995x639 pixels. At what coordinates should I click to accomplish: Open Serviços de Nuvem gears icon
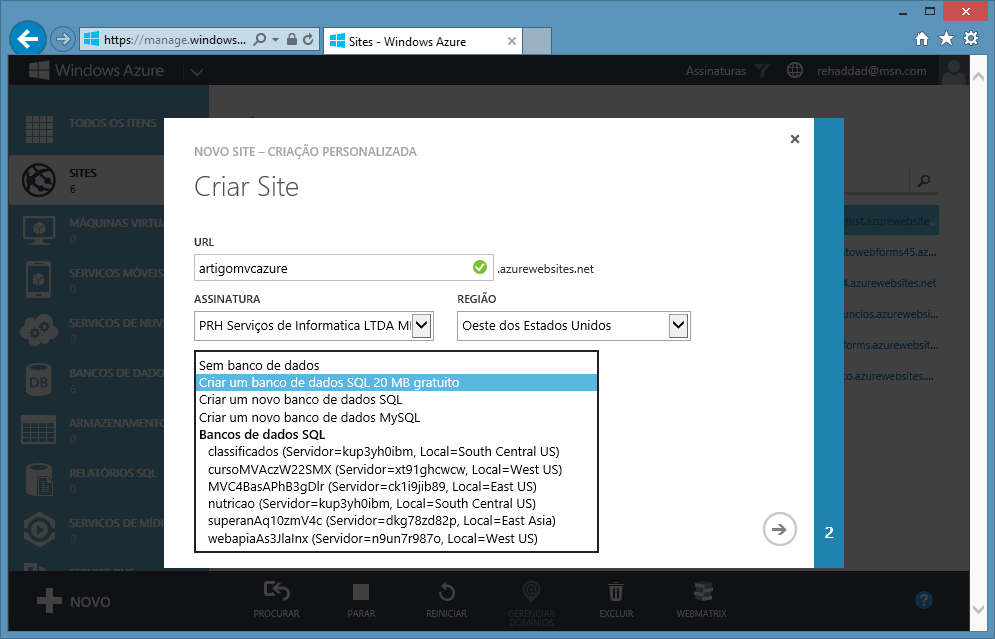coord(39,329)
